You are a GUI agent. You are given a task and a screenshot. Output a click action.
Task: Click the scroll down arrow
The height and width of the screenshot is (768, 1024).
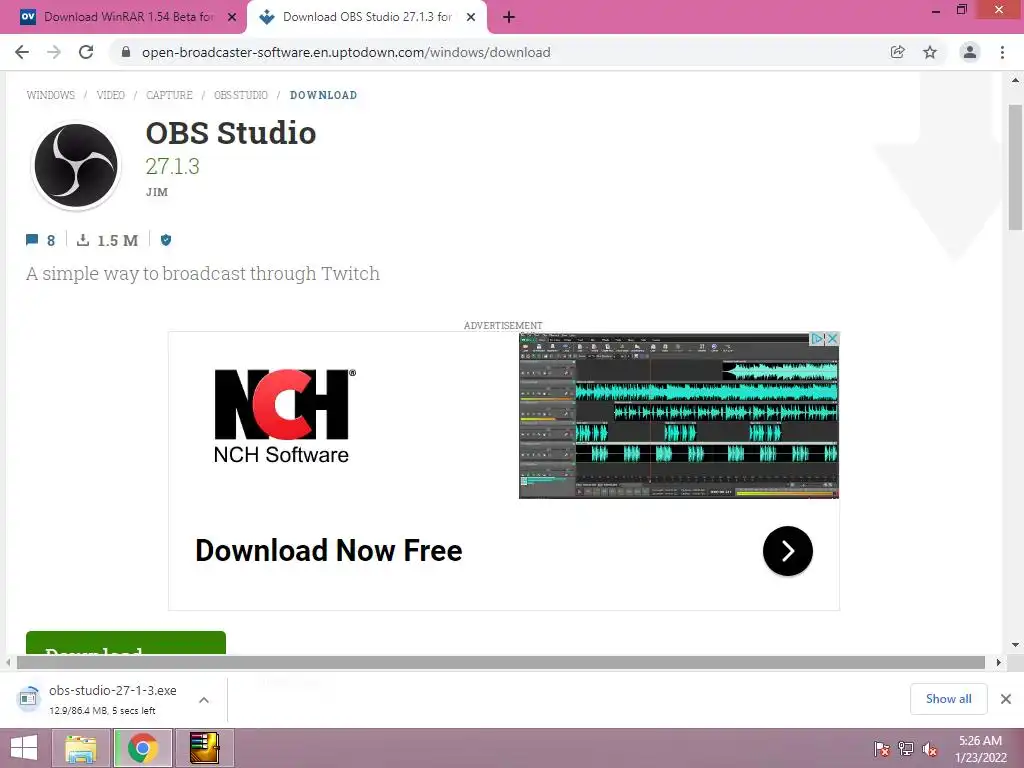point(1015,645)
